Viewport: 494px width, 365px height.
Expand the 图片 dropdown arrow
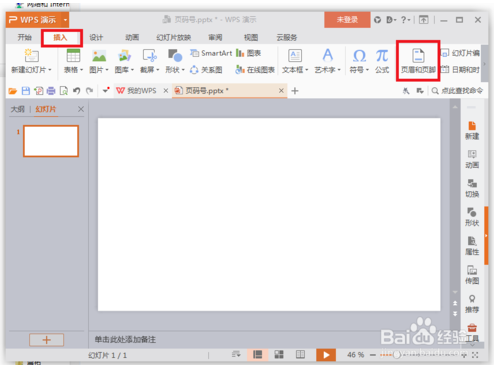click(x=107, y=70)
